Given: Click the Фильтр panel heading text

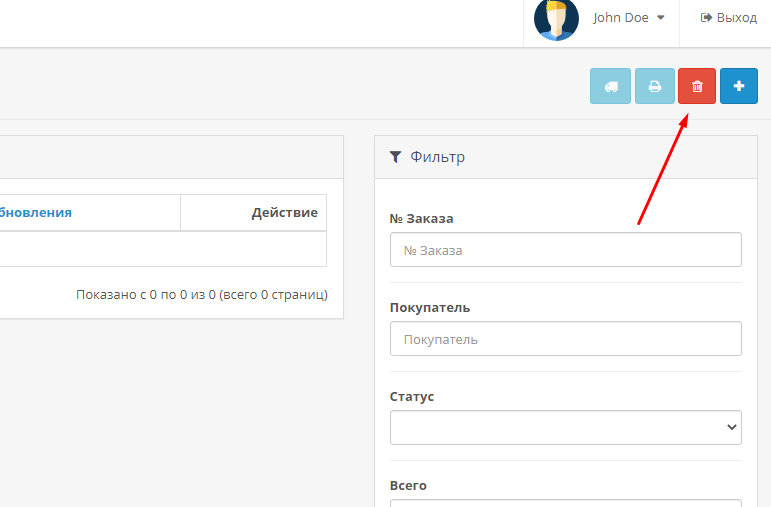Looking at the screenshot, I should tap(437, 157).
